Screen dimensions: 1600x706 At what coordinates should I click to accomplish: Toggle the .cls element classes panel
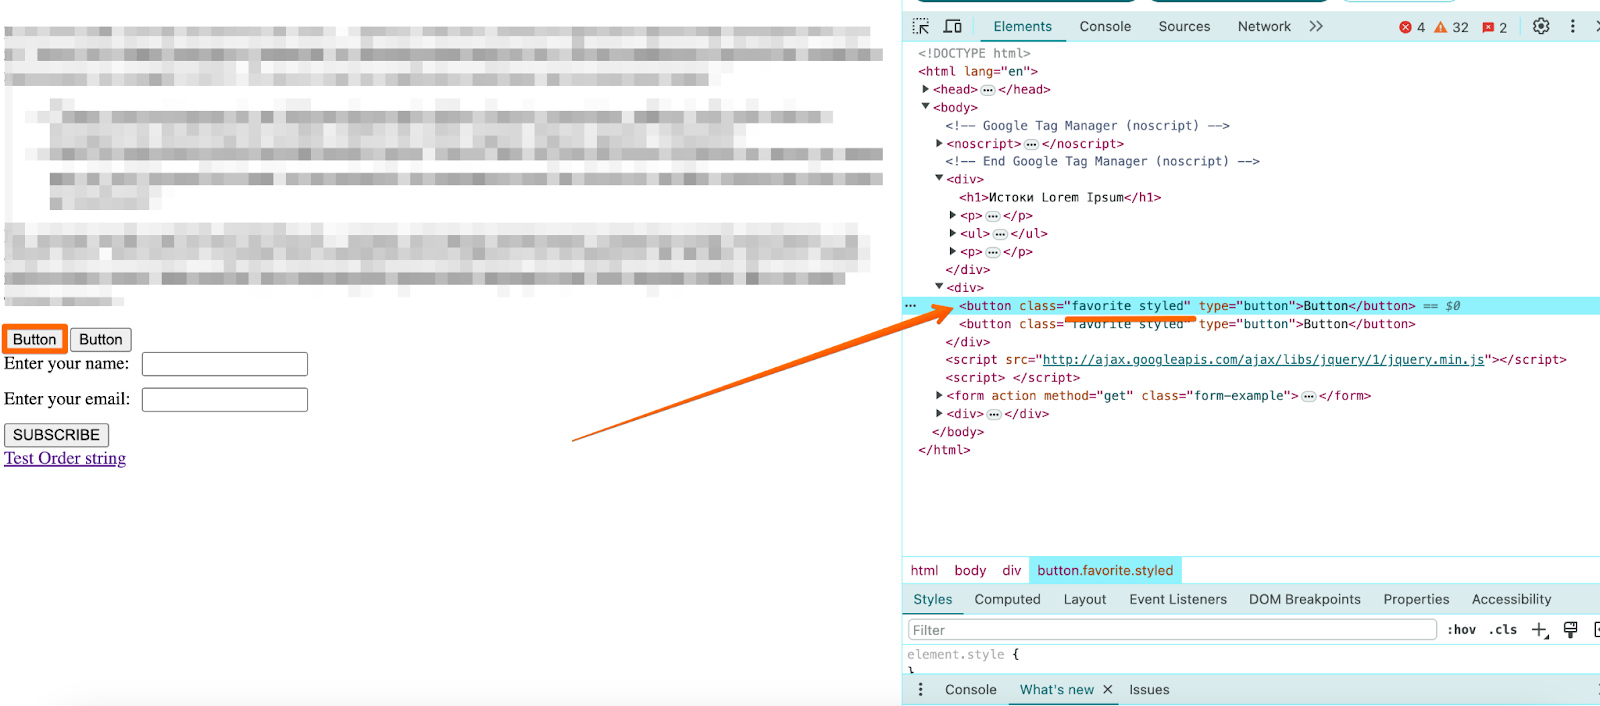1502,629
